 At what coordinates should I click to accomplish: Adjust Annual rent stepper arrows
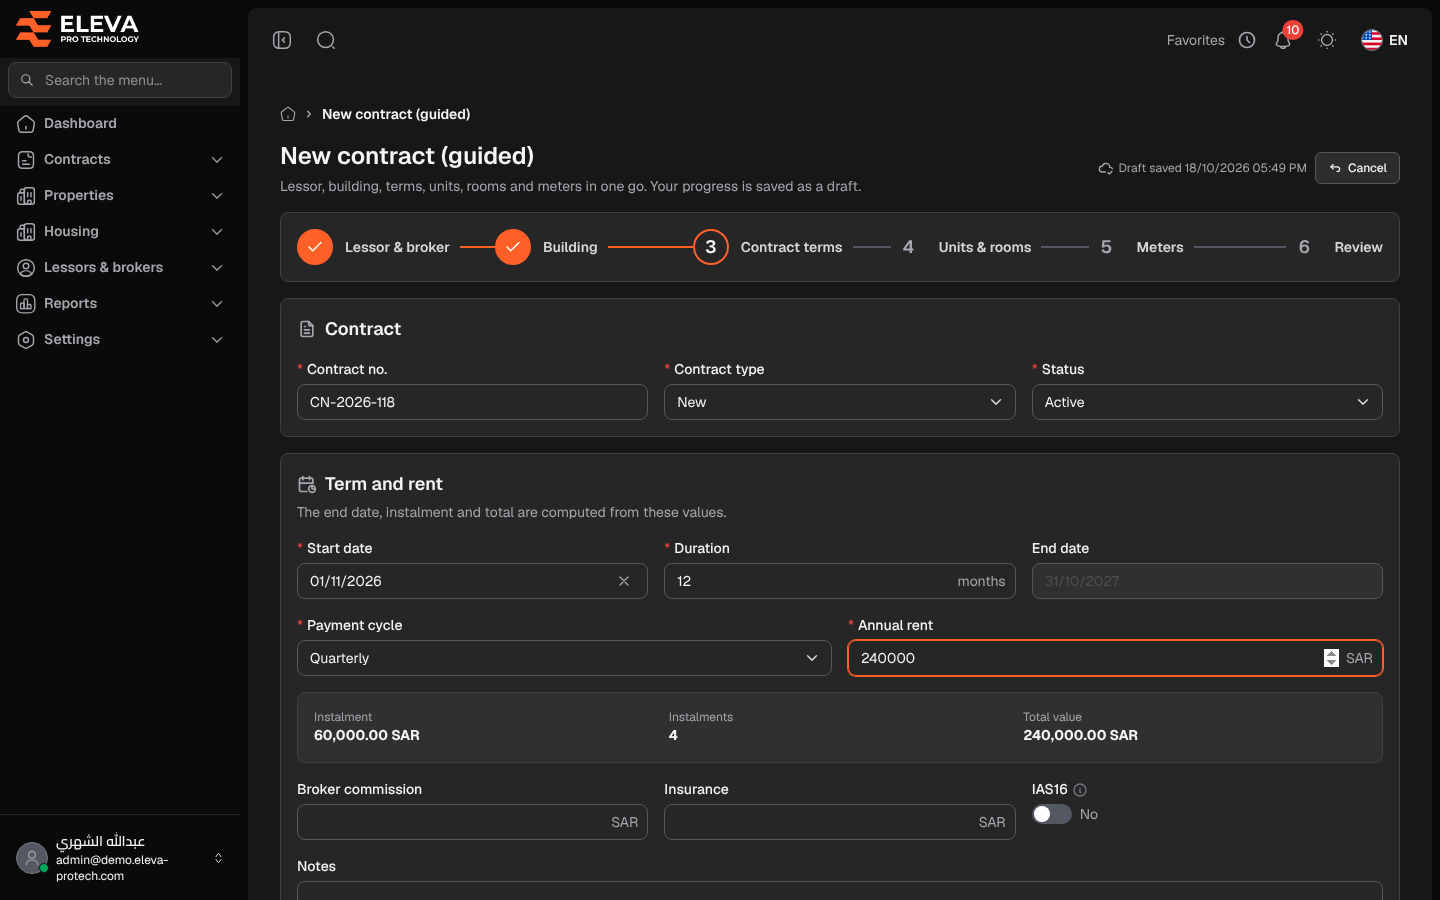pyautogui.click(x=1331, y=658)
